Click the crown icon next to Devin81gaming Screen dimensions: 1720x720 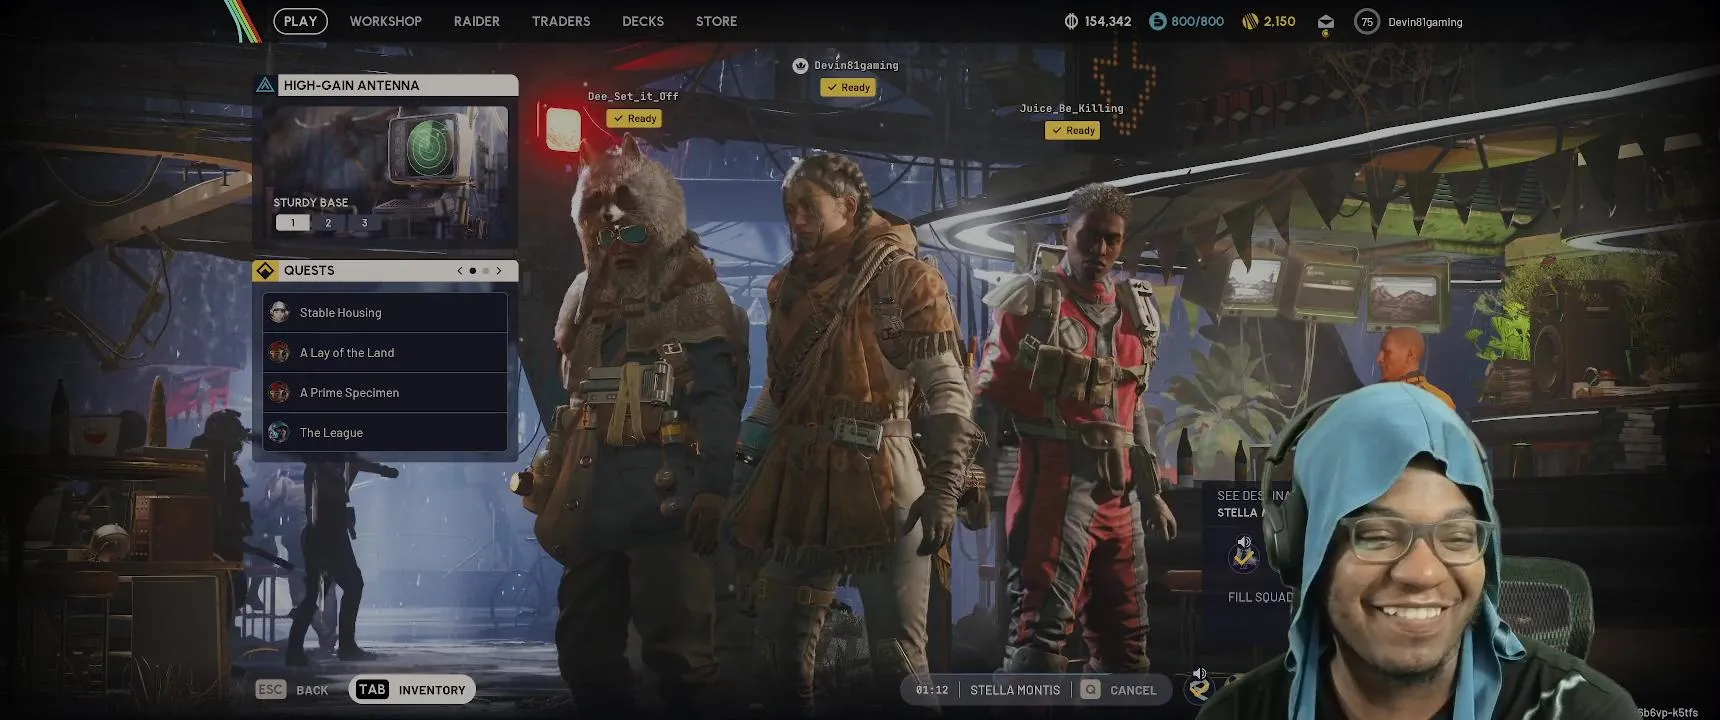click(x=800, y=65)
